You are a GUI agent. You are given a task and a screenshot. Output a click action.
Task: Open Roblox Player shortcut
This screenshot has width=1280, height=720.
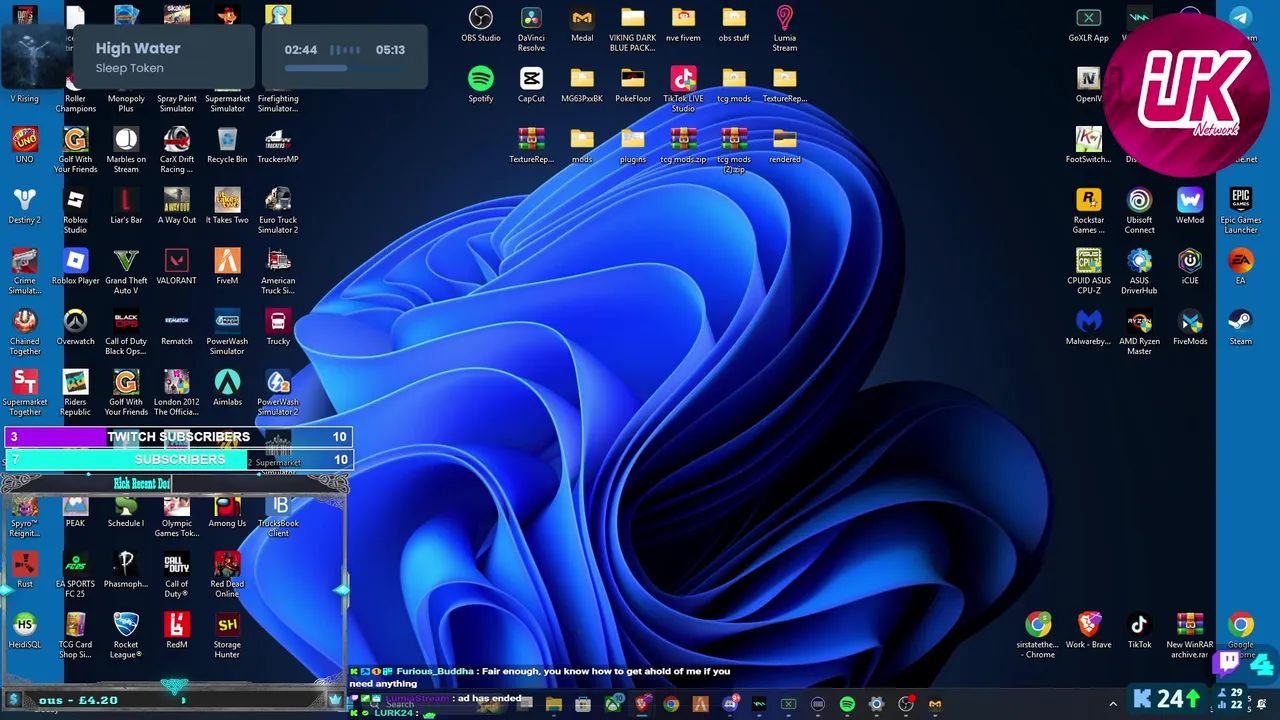75,267
